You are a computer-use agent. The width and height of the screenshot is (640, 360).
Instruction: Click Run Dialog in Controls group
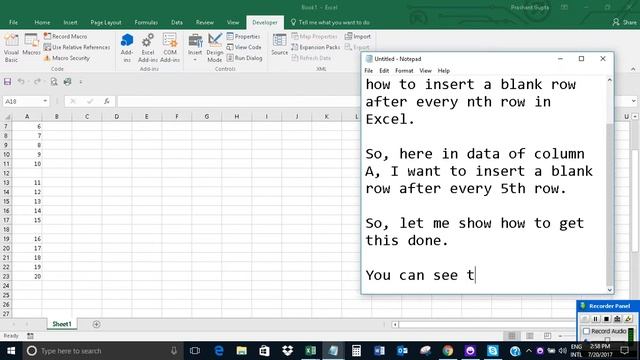[244, 58]
